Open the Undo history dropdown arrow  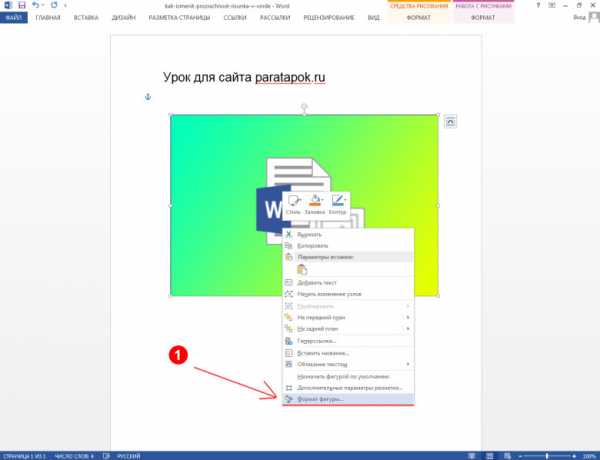[x=42, y=5]
